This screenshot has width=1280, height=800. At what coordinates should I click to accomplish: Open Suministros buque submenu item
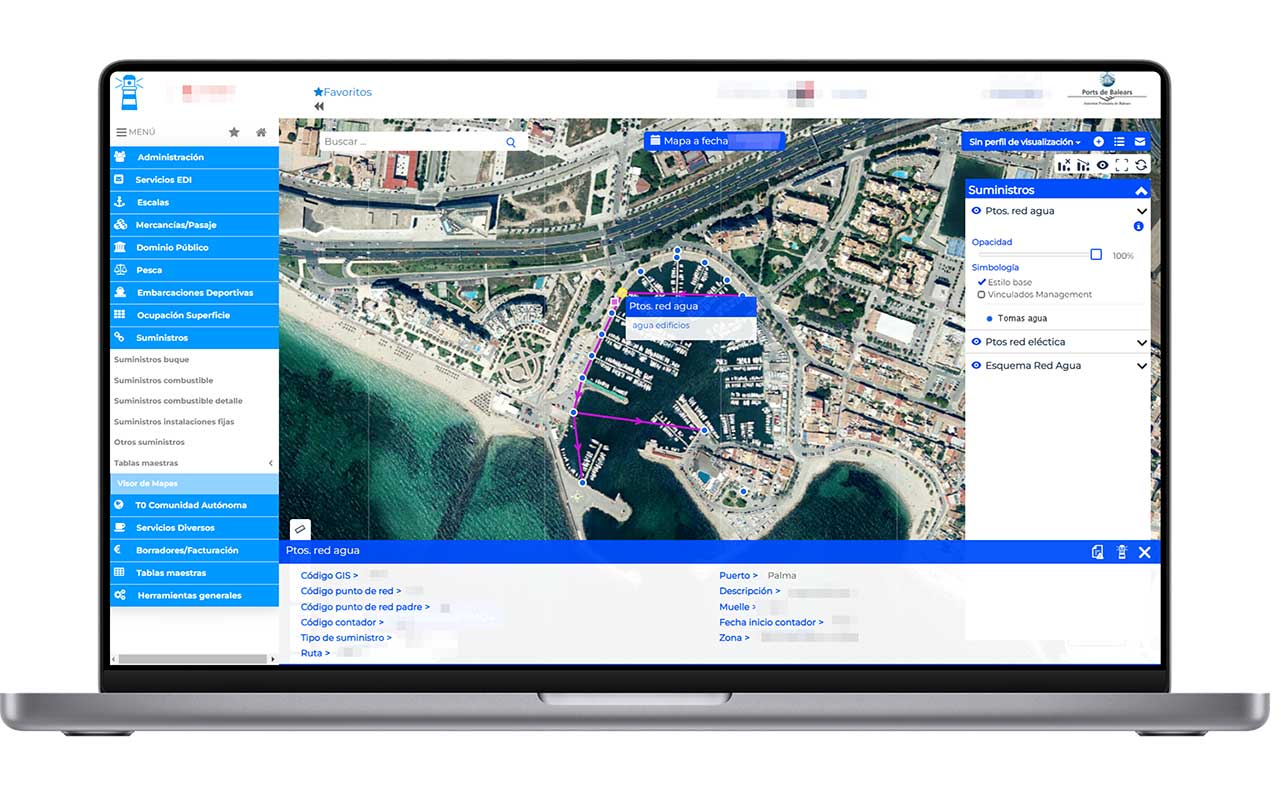click(151, 360)
